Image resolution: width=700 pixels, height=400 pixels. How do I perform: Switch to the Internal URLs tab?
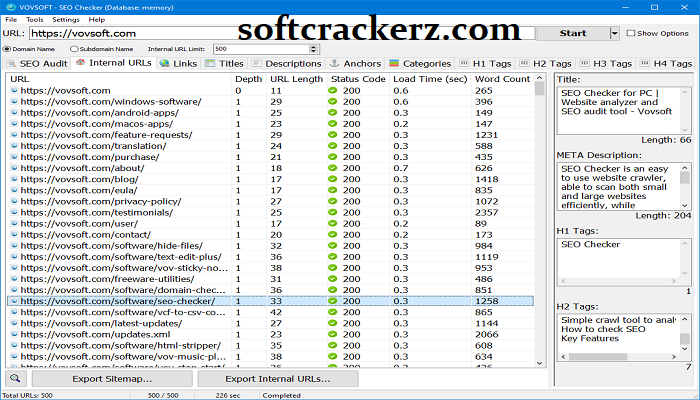115,63
